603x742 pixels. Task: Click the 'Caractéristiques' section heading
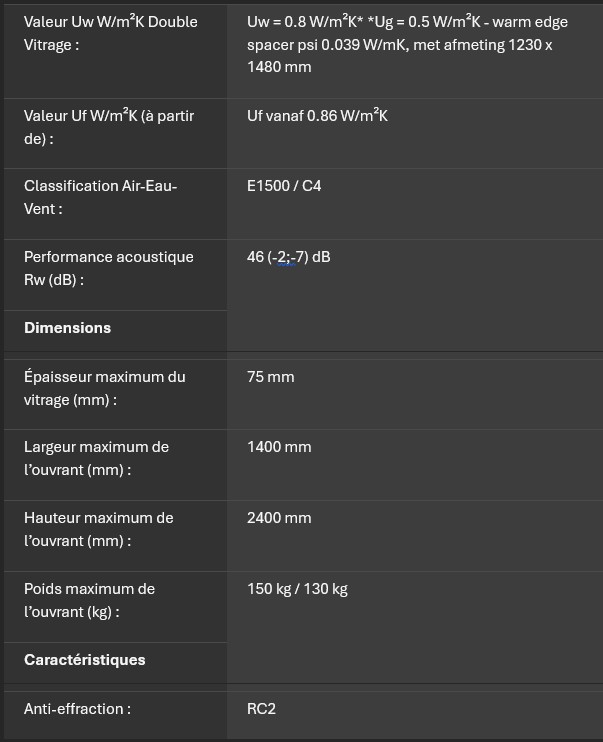pyautogui.click(x=84, y=660)
